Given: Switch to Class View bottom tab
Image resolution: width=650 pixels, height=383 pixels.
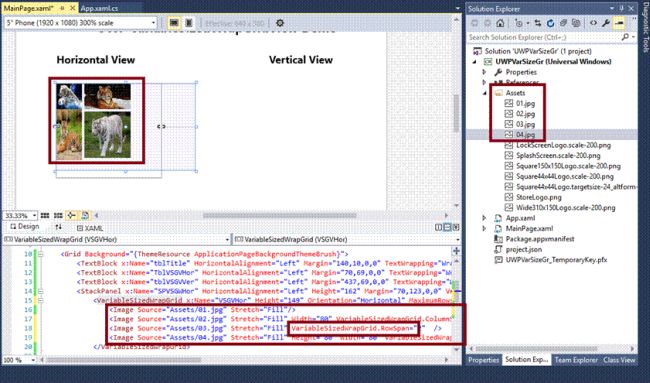Looking at the screenshot, I should [619, 360].
